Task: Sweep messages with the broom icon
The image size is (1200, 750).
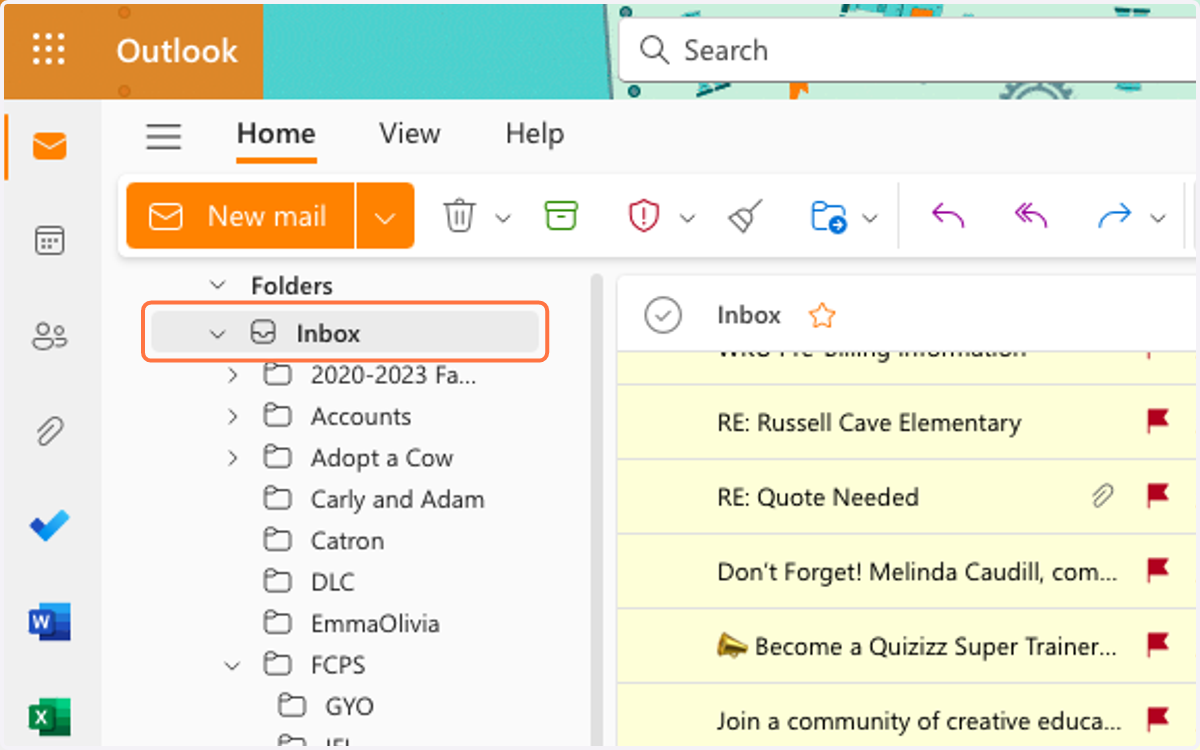Action: point(745,216)
